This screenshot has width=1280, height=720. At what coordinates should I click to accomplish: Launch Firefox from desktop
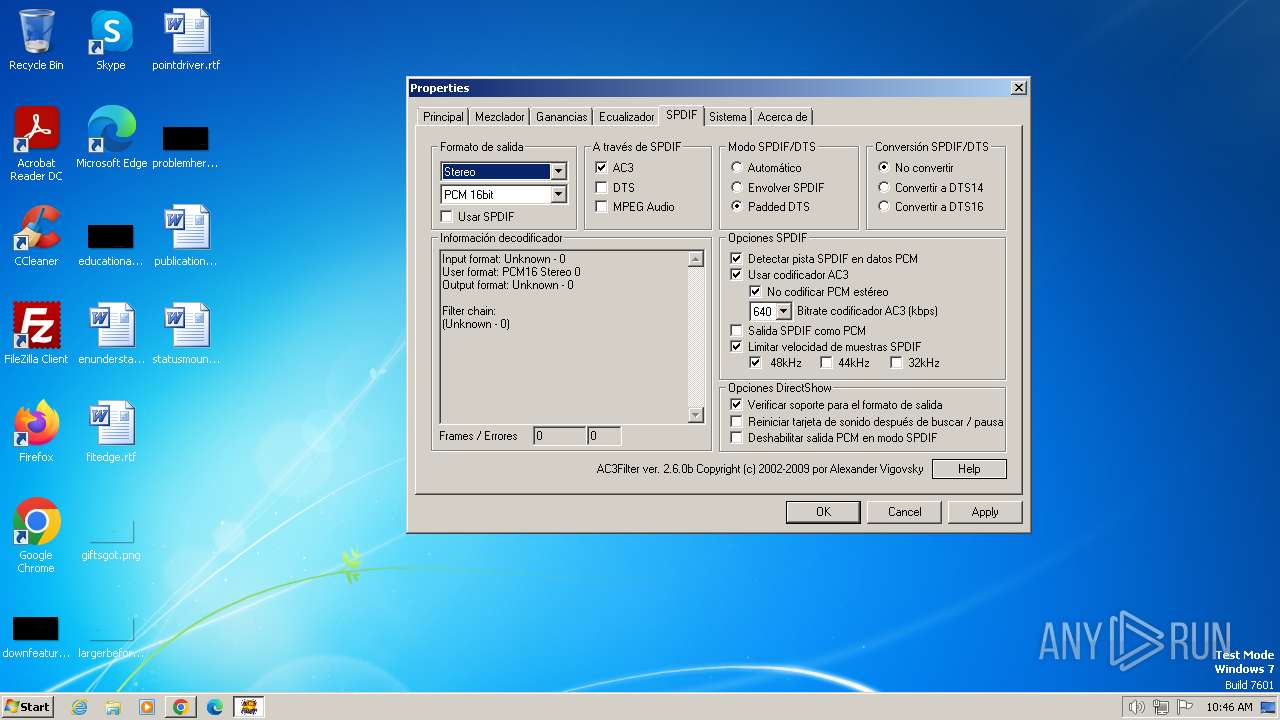coord(36,433)
